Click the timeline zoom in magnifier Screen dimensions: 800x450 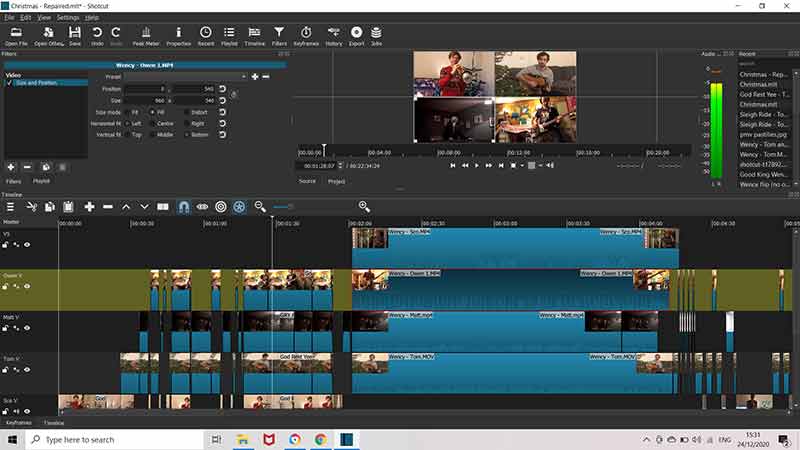point(364,206)
